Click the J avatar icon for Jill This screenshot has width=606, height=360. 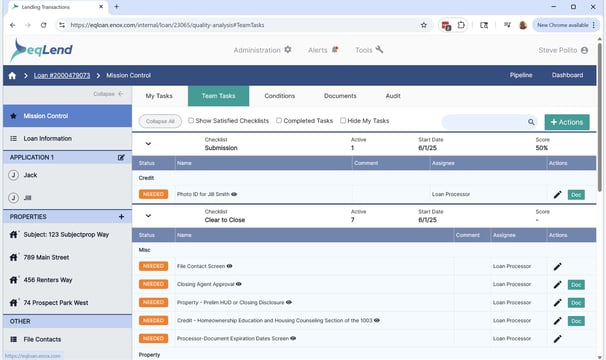tap(14, 198)
